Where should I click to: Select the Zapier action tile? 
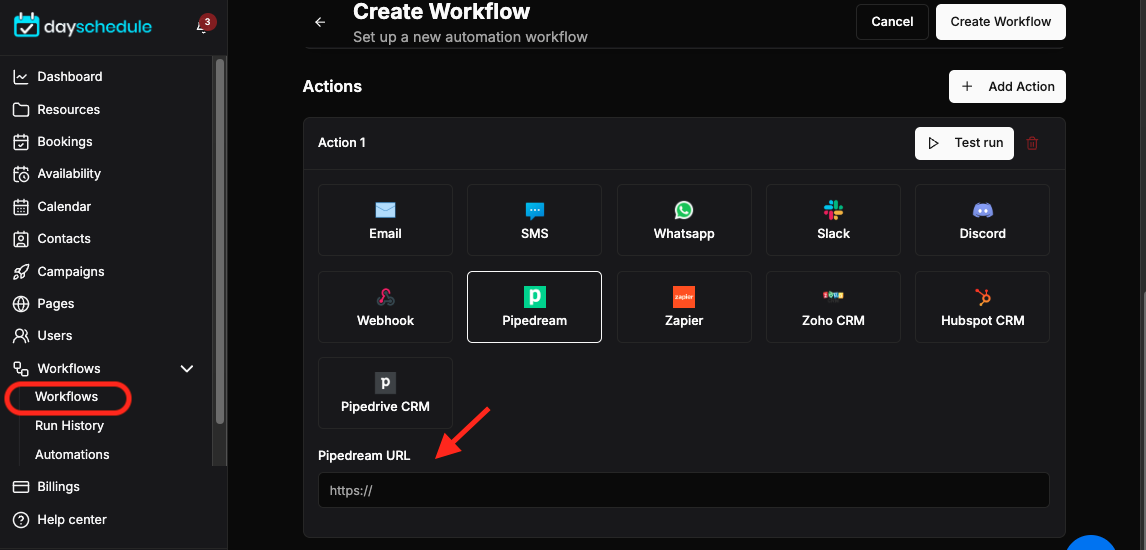(684, 307)
